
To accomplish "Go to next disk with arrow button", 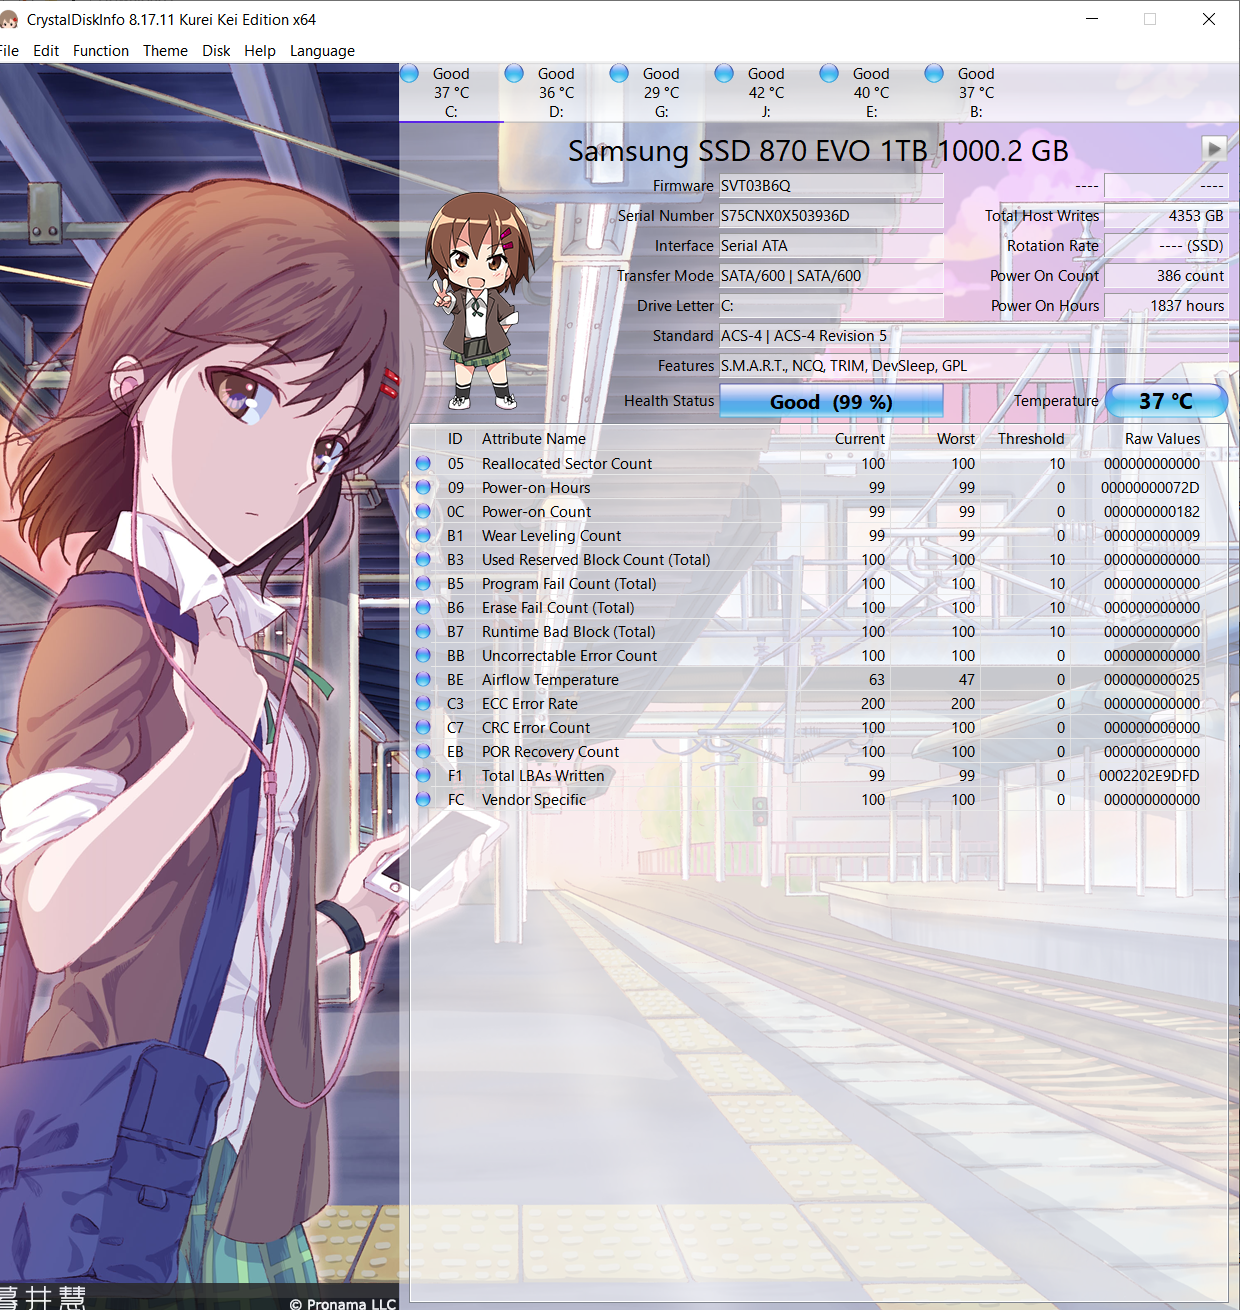I will [1214, 149].
